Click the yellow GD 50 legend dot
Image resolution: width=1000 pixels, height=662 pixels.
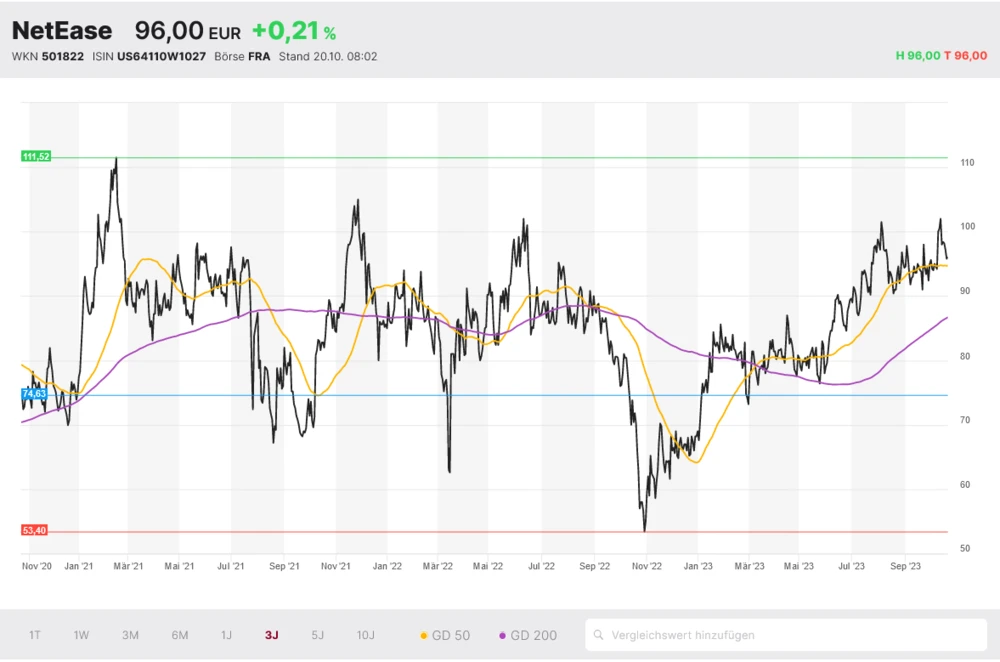pyautogui.click(x=424, y=635)
